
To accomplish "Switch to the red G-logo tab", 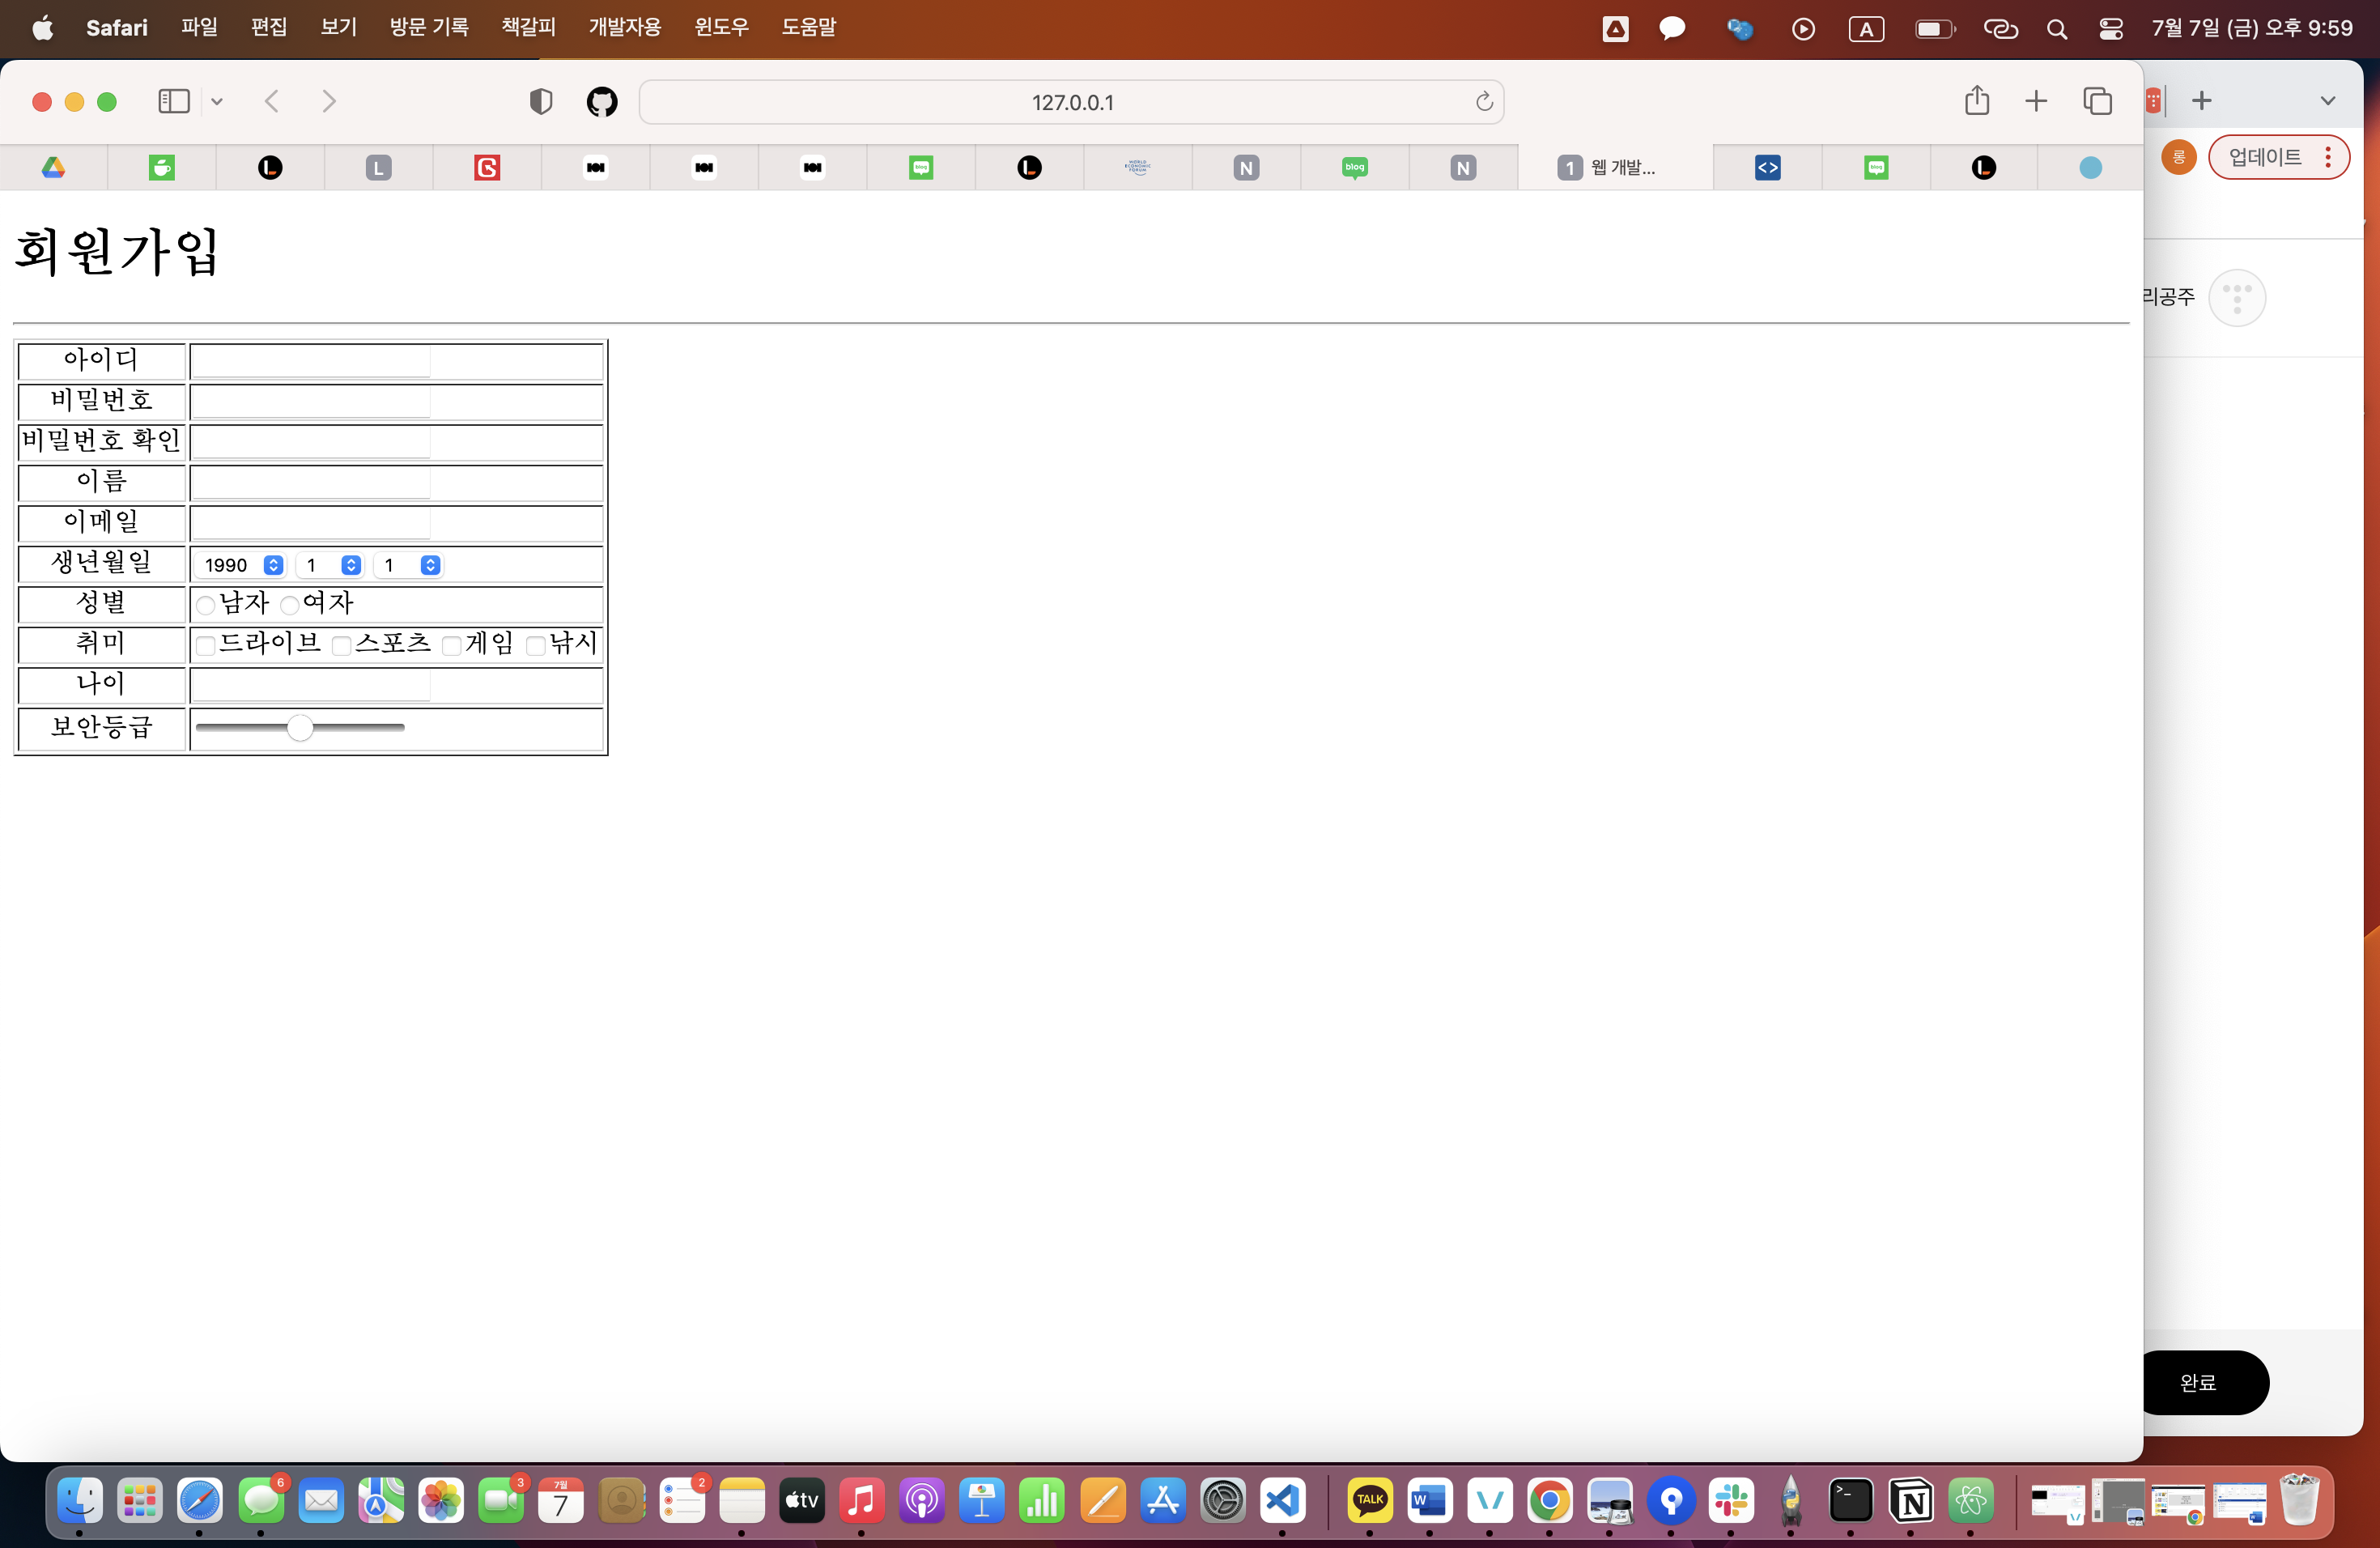I will [487, 168].
